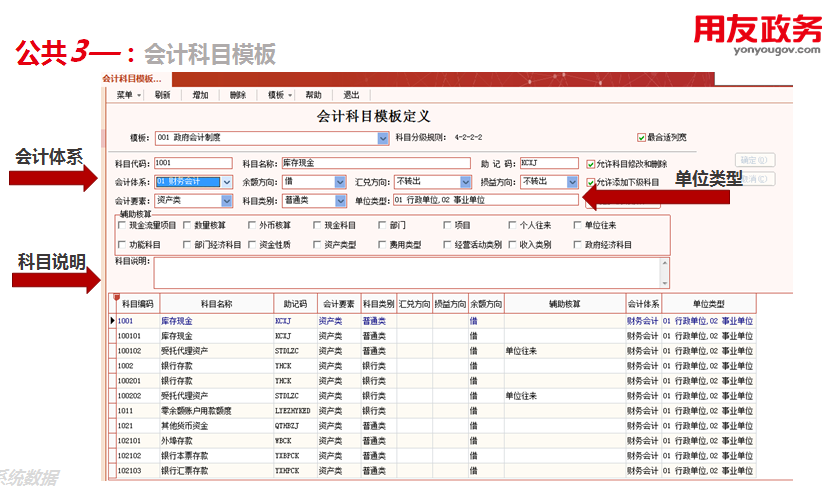
Task: Enable the 现金科目 checkbox
Action: click(x=317, y=225)
